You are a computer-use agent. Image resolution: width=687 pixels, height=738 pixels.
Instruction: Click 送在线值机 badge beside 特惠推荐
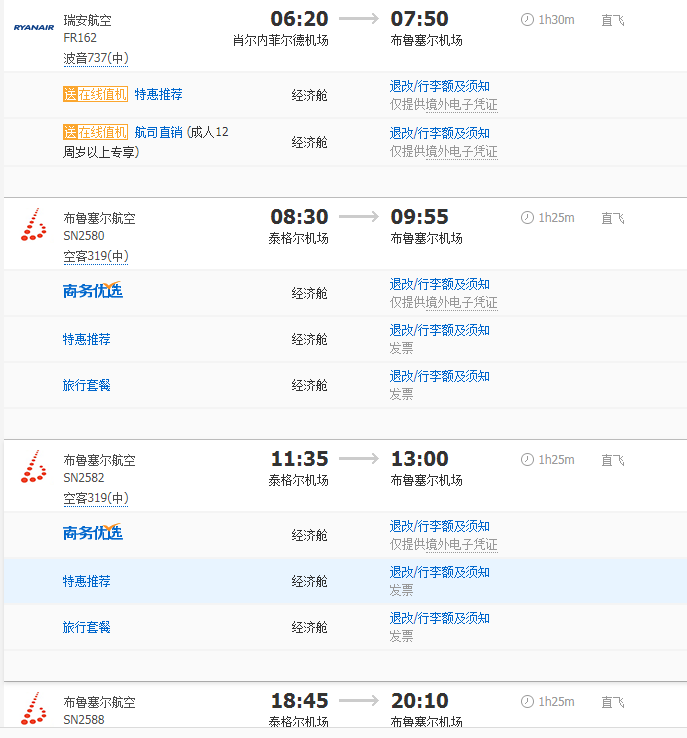pos(95,94)
